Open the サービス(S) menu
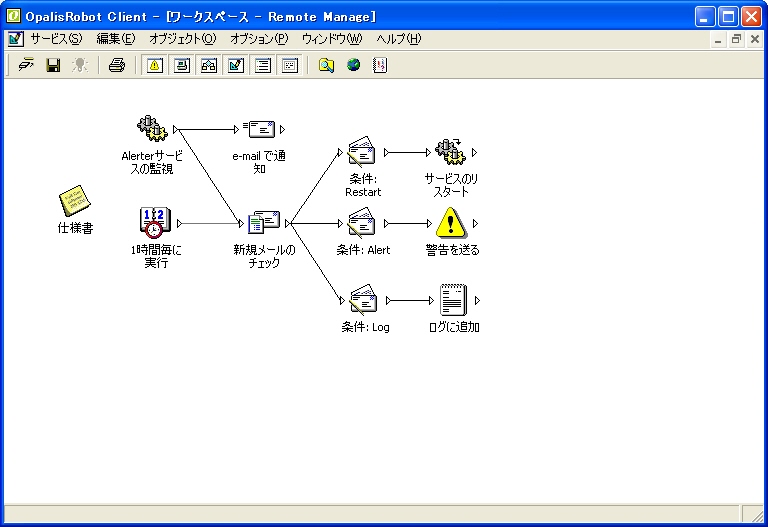768x527 pixels. (55, 39)
